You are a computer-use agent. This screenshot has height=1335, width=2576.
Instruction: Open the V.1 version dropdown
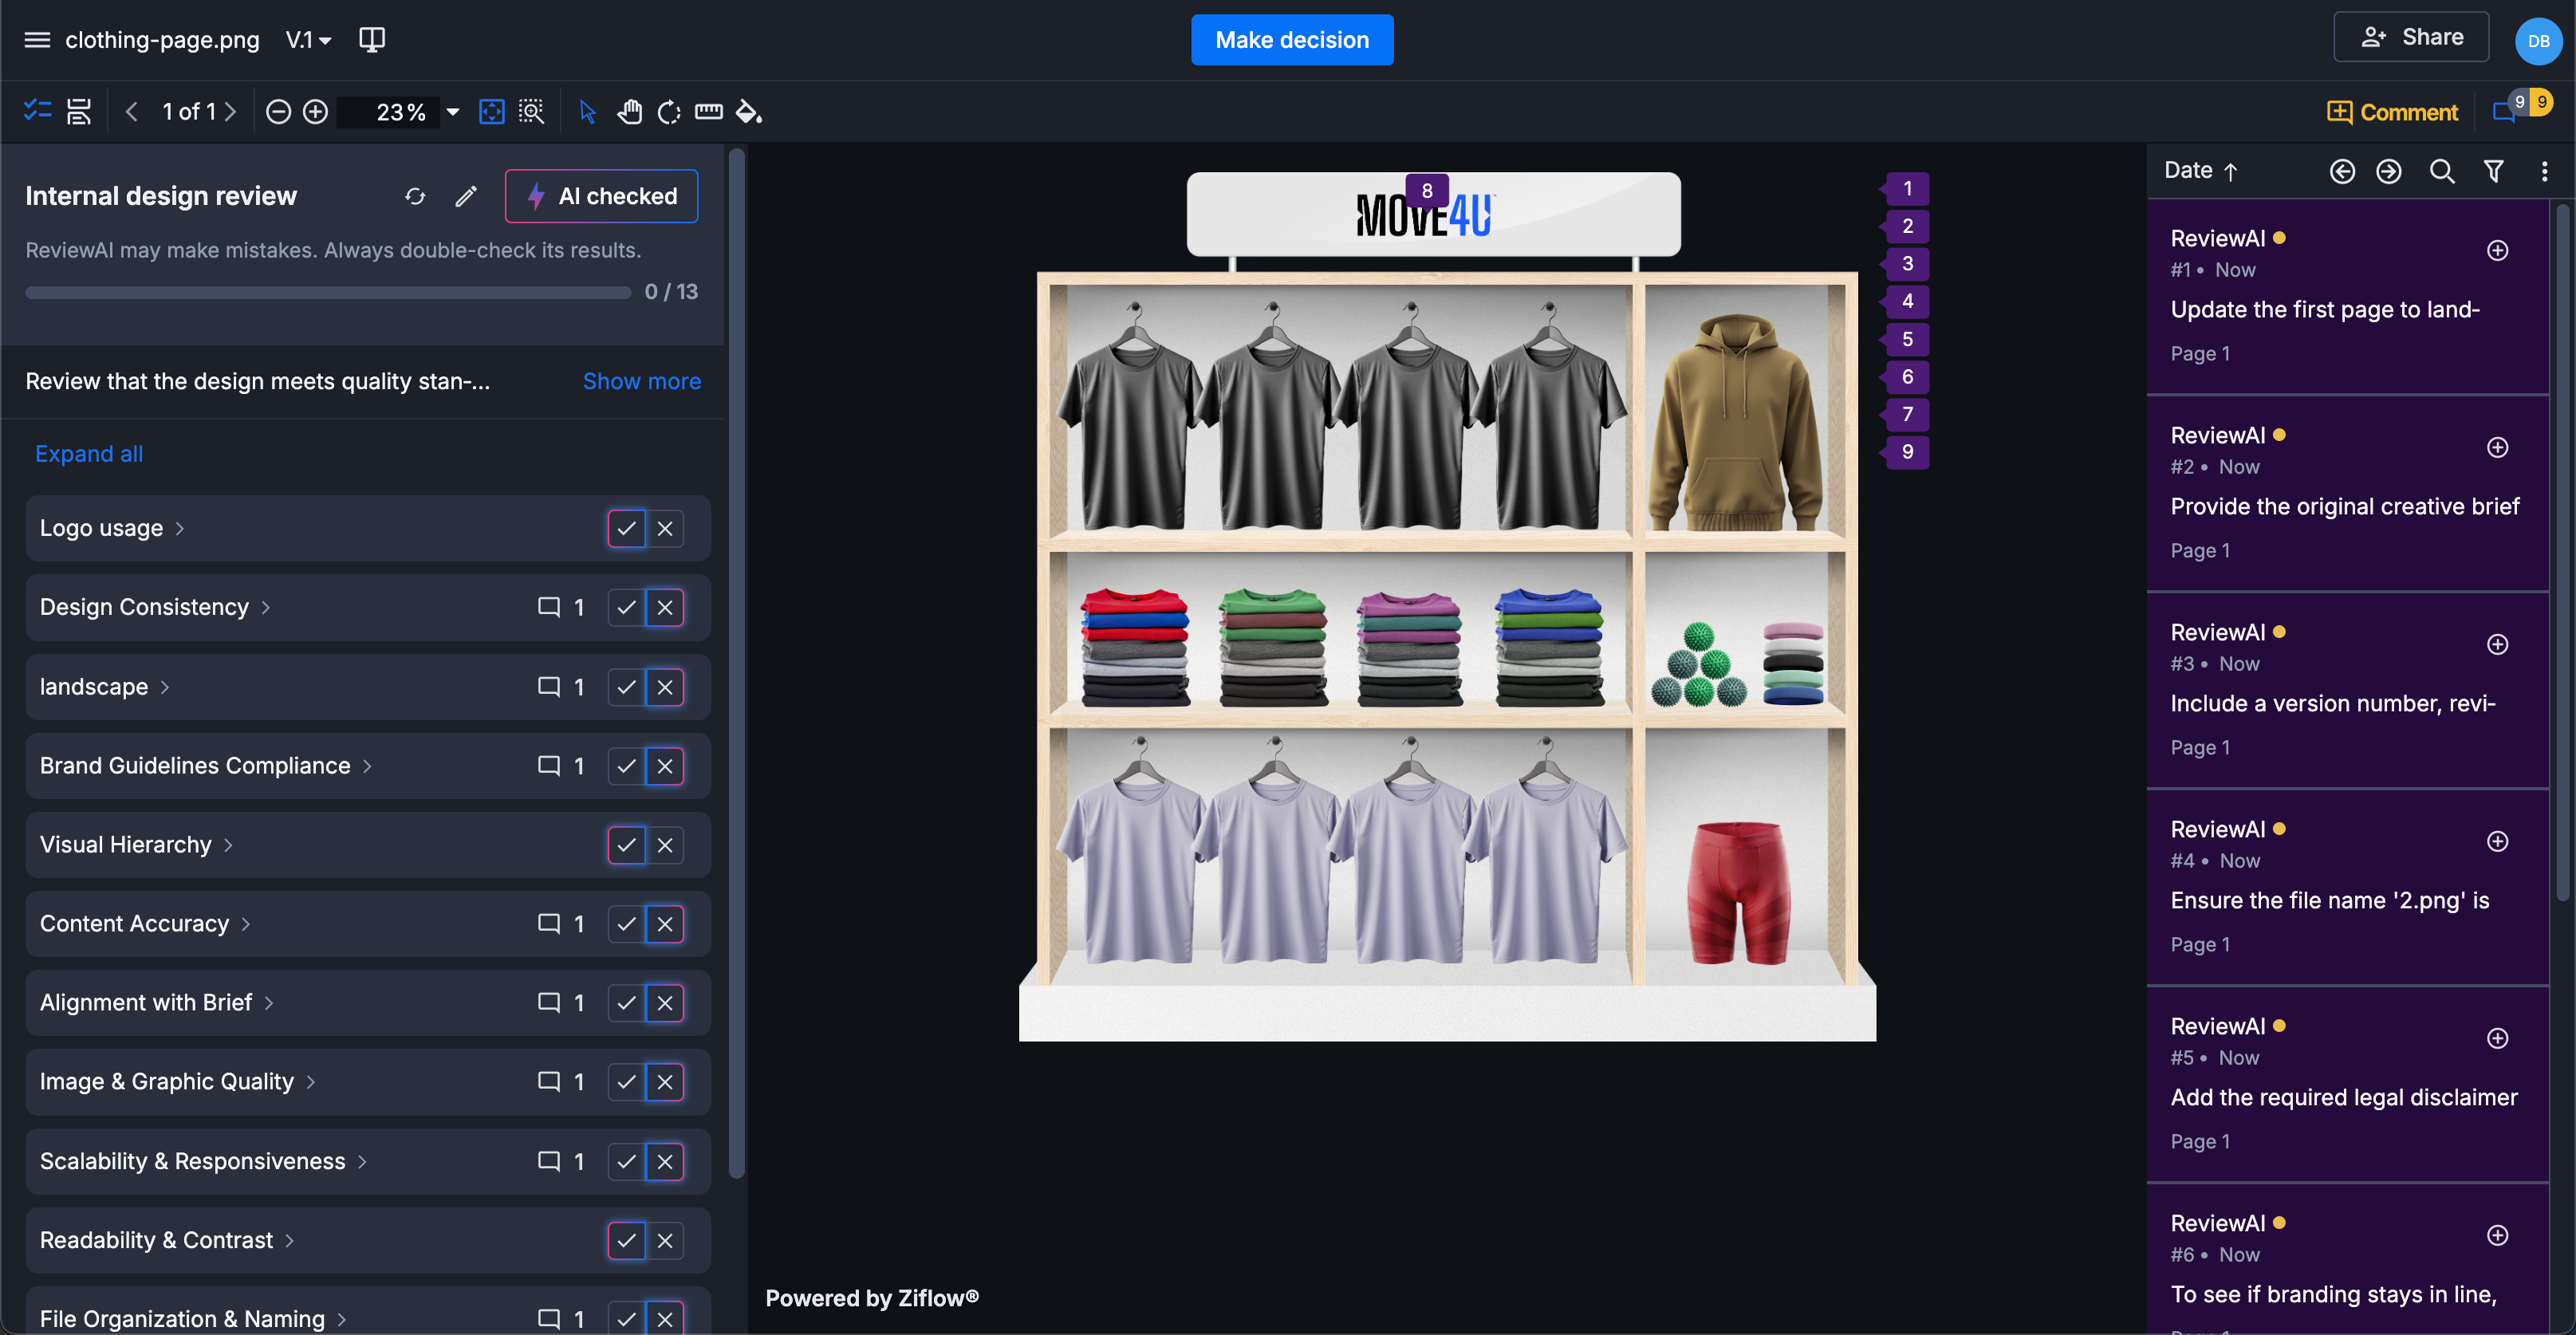[x=308, y=40]
